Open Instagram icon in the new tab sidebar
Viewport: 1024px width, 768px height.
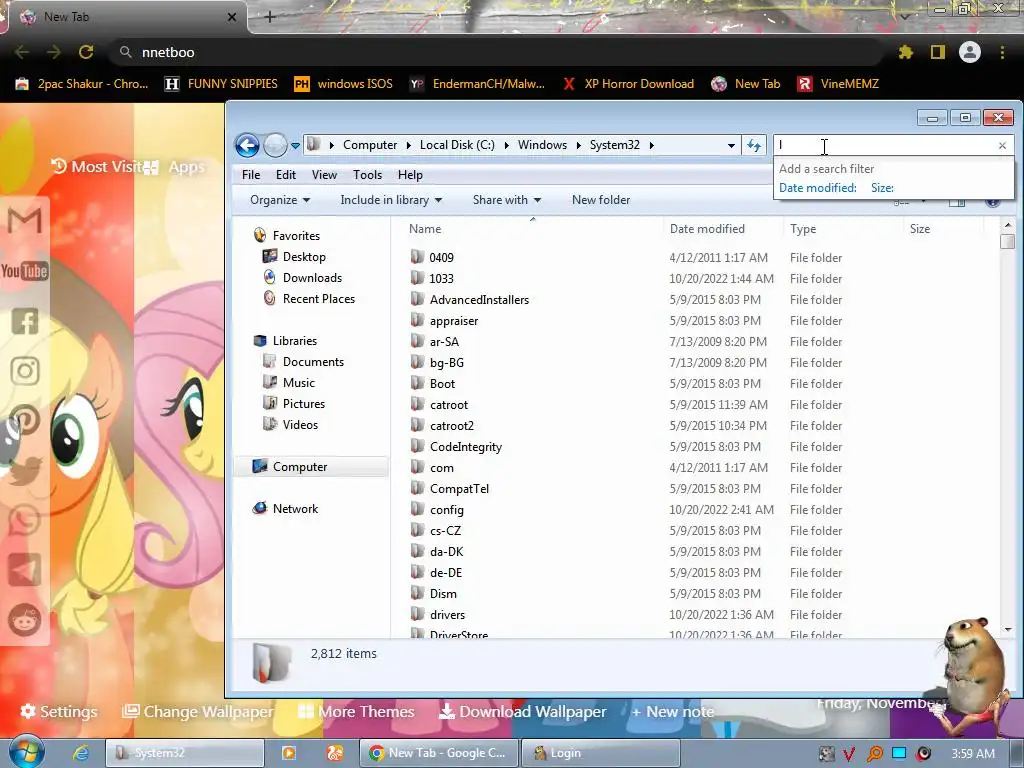click(25, 371)
